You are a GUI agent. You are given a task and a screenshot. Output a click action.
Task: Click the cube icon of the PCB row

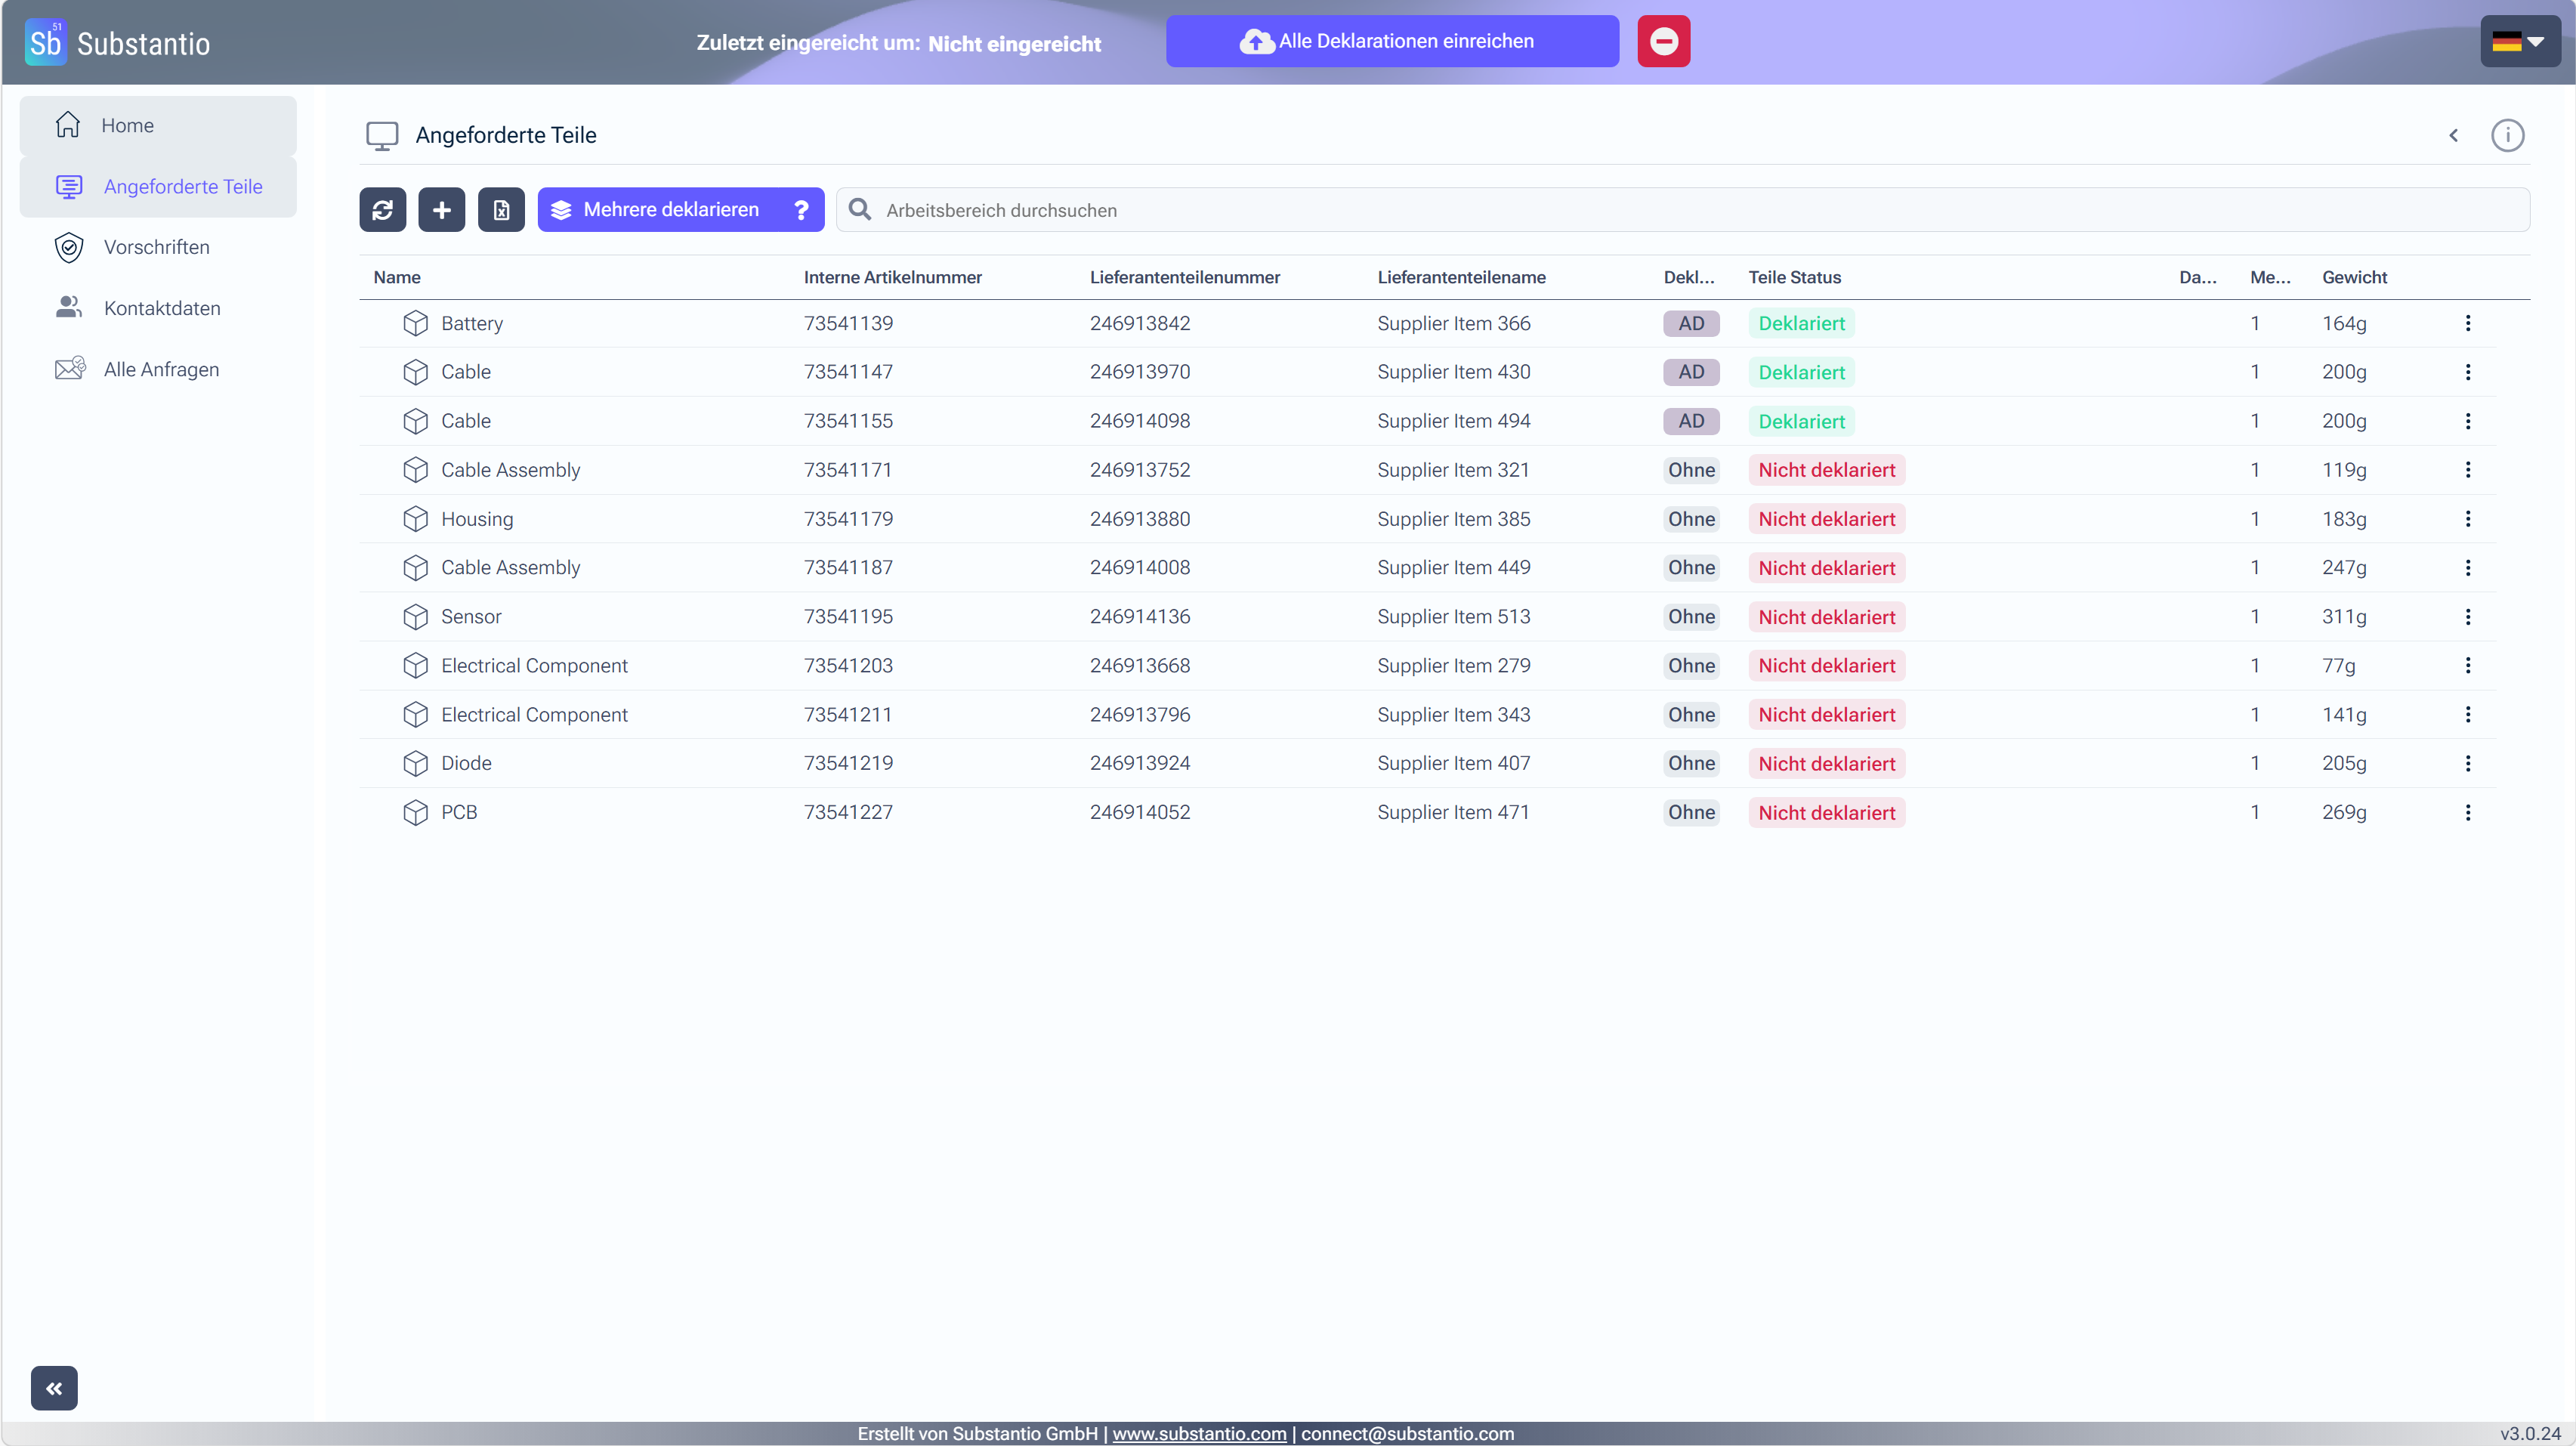(x=415, y=812)
